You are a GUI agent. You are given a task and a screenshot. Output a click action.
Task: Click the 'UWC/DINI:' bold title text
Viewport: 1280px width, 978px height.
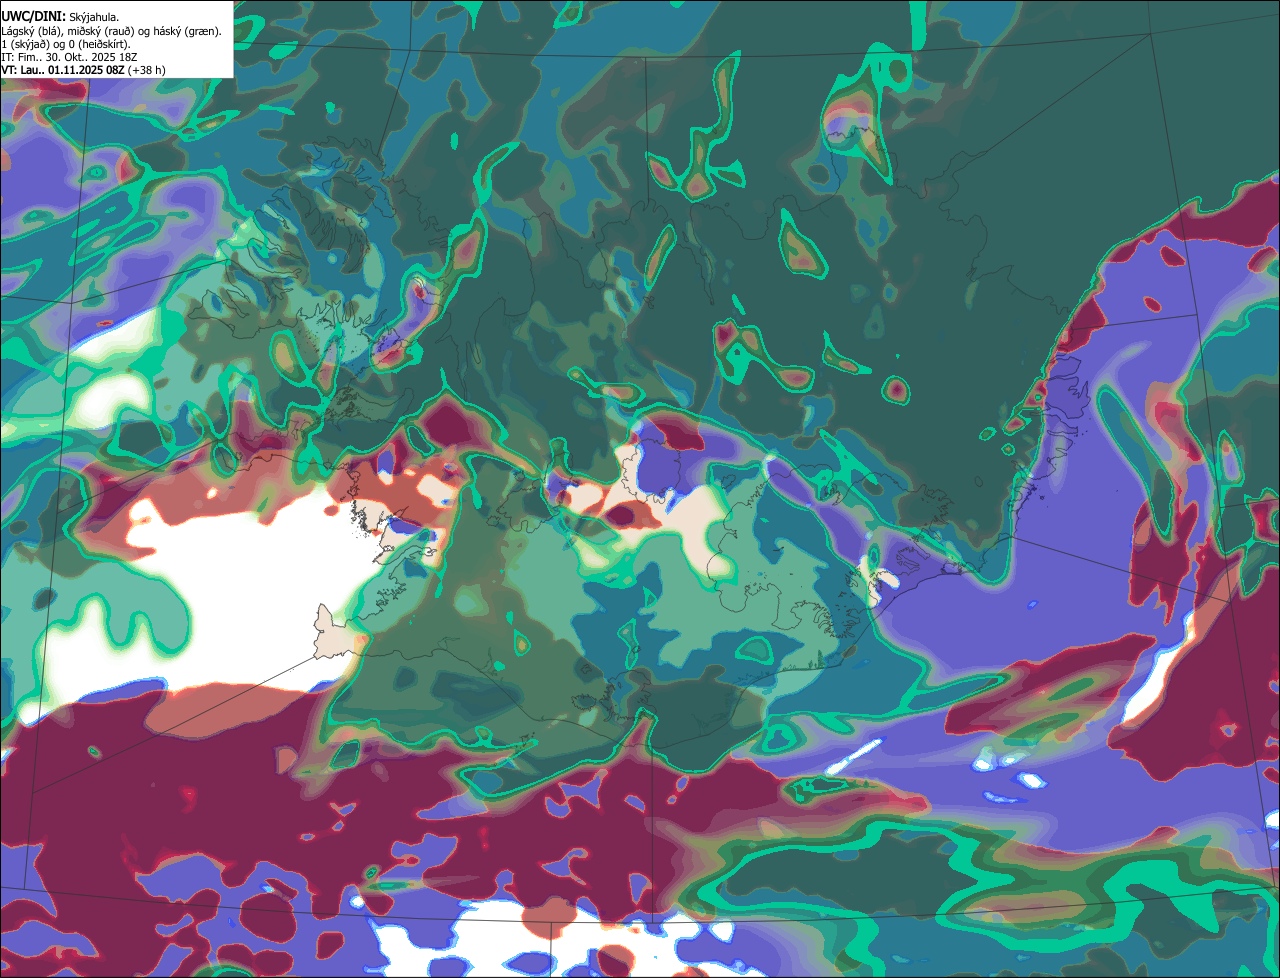[34, 17]
